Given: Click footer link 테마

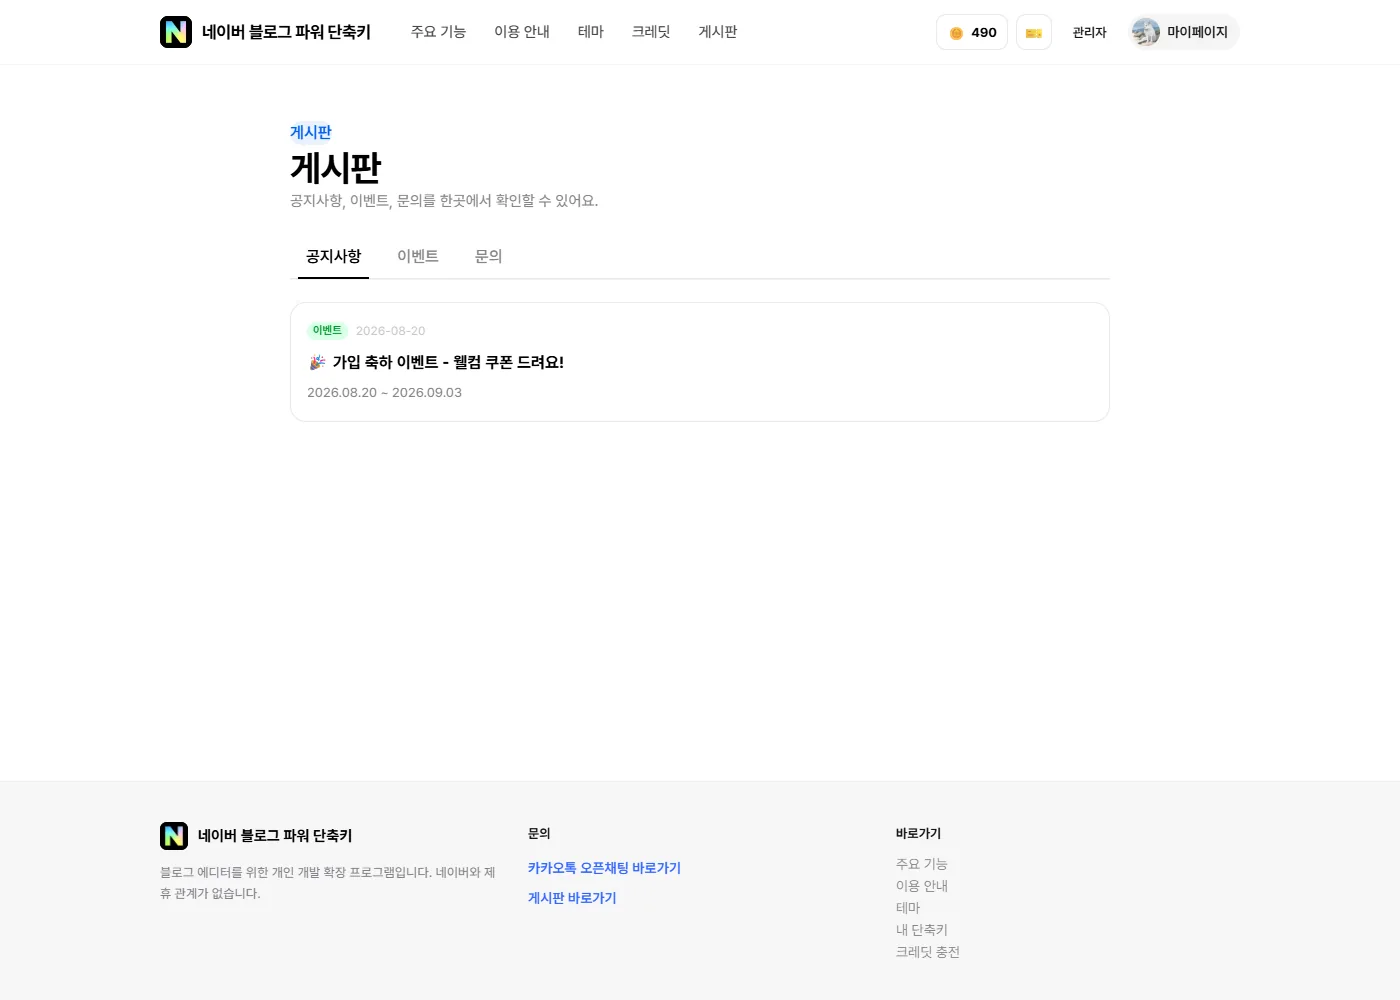Looking at the screenshot, I should [908, 908].
